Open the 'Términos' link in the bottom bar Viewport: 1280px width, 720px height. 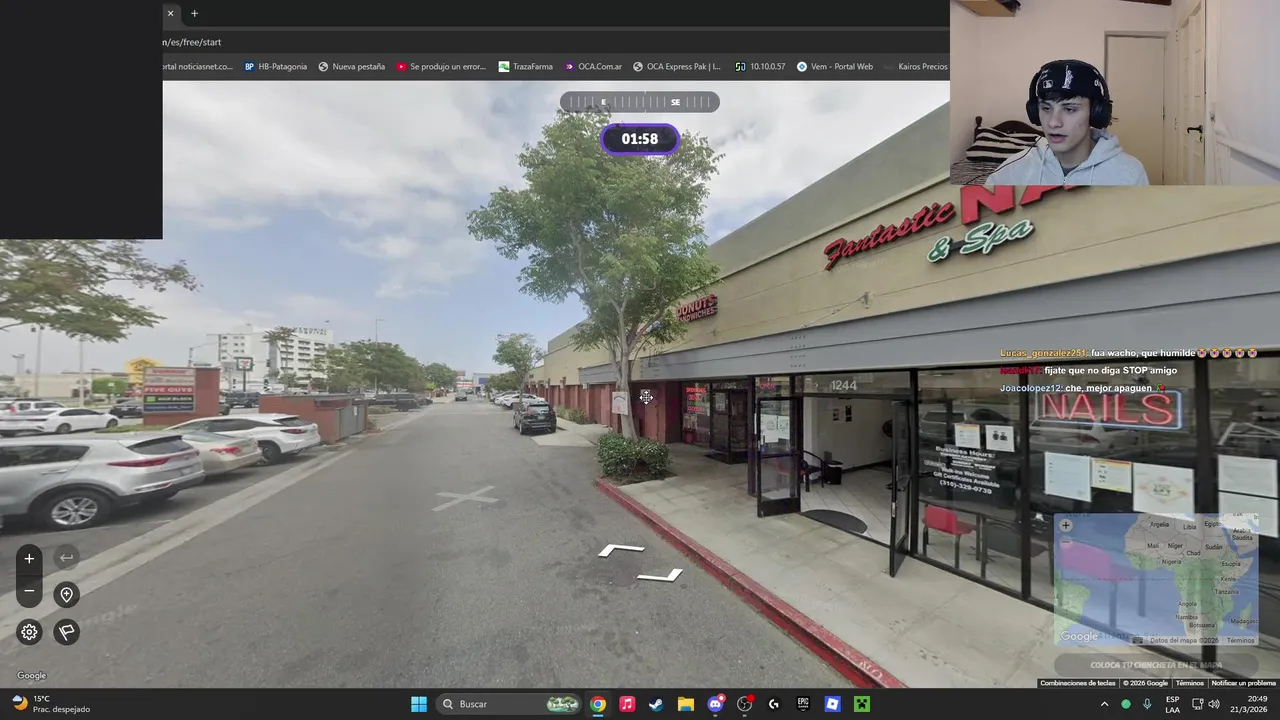point(1189,683)
